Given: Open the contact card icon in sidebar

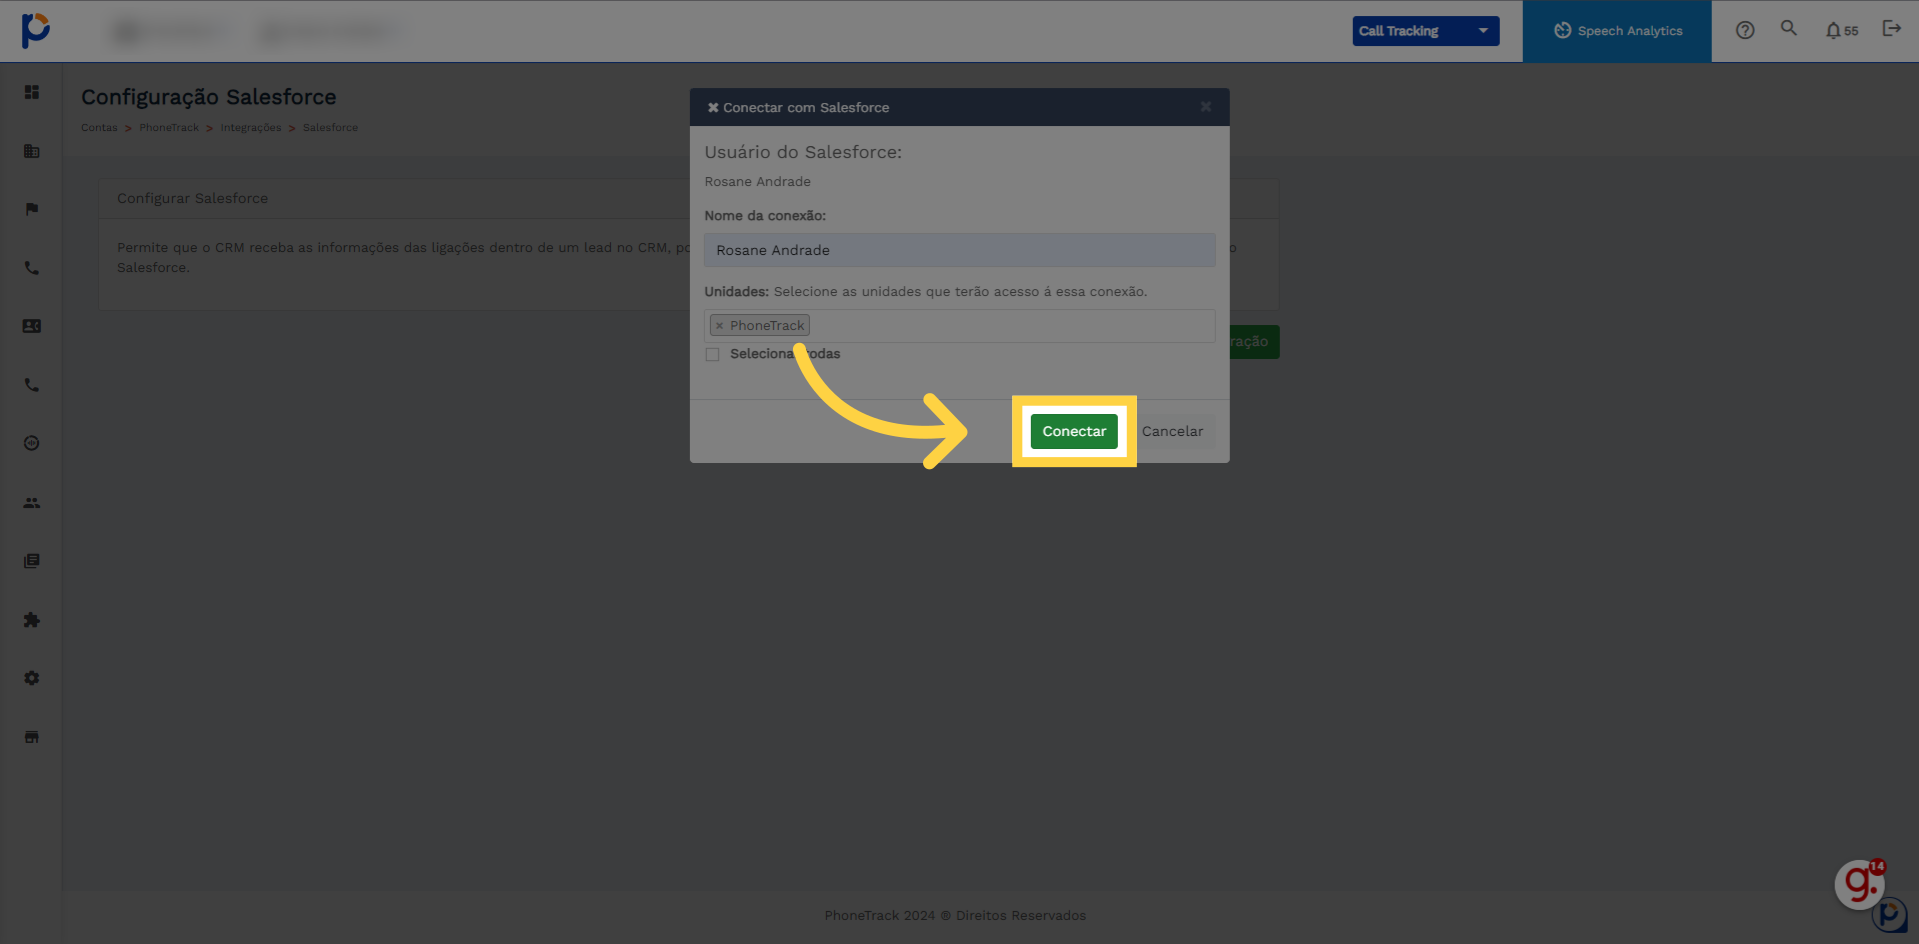Looking at the screenshot, I should [32, 326].
